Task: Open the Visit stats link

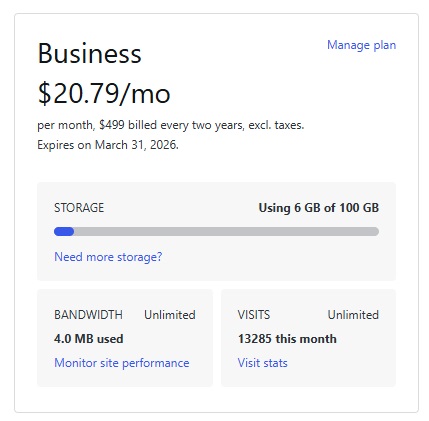Action: point(262,363)
